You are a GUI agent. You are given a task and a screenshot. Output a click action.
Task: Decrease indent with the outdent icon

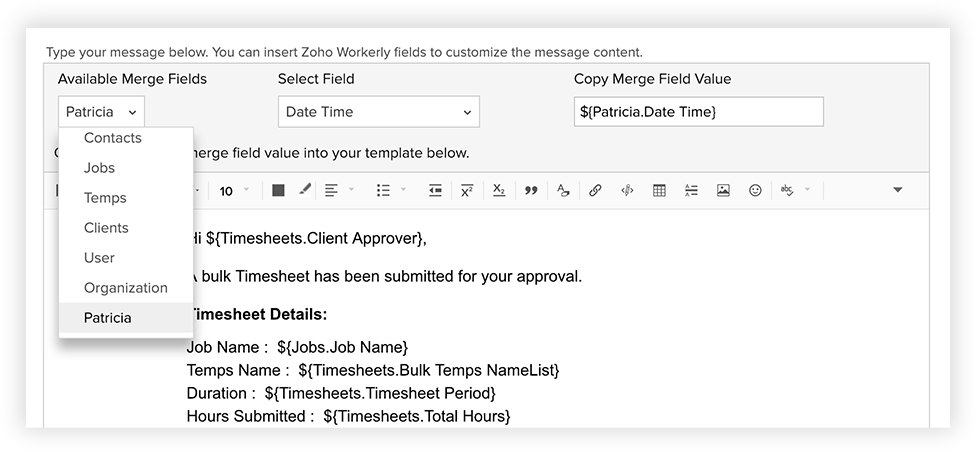[435, 191]
